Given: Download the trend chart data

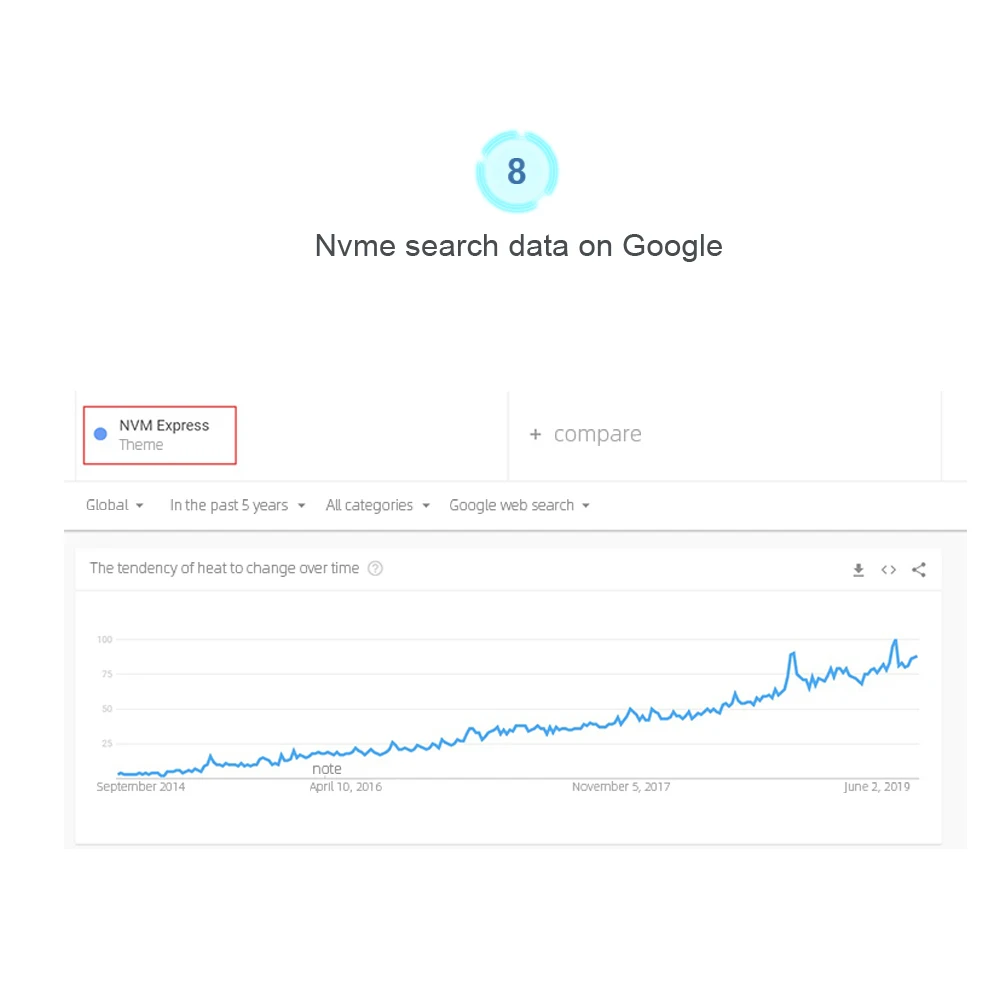Looking at the screenshot, I should click(858, 569).
